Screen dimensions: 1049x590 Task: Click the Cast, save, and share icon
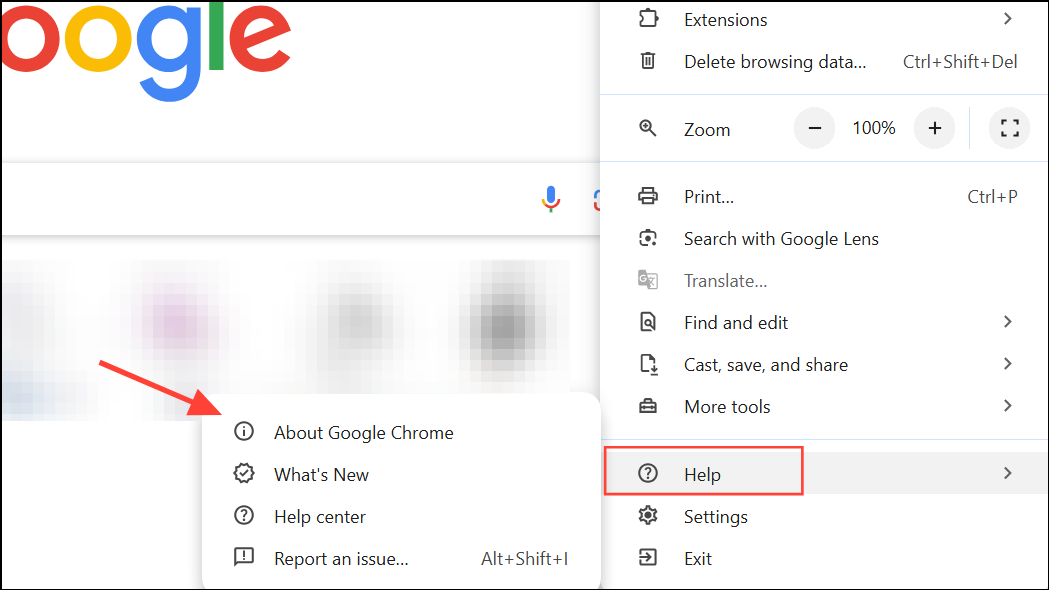click(649, 365)
